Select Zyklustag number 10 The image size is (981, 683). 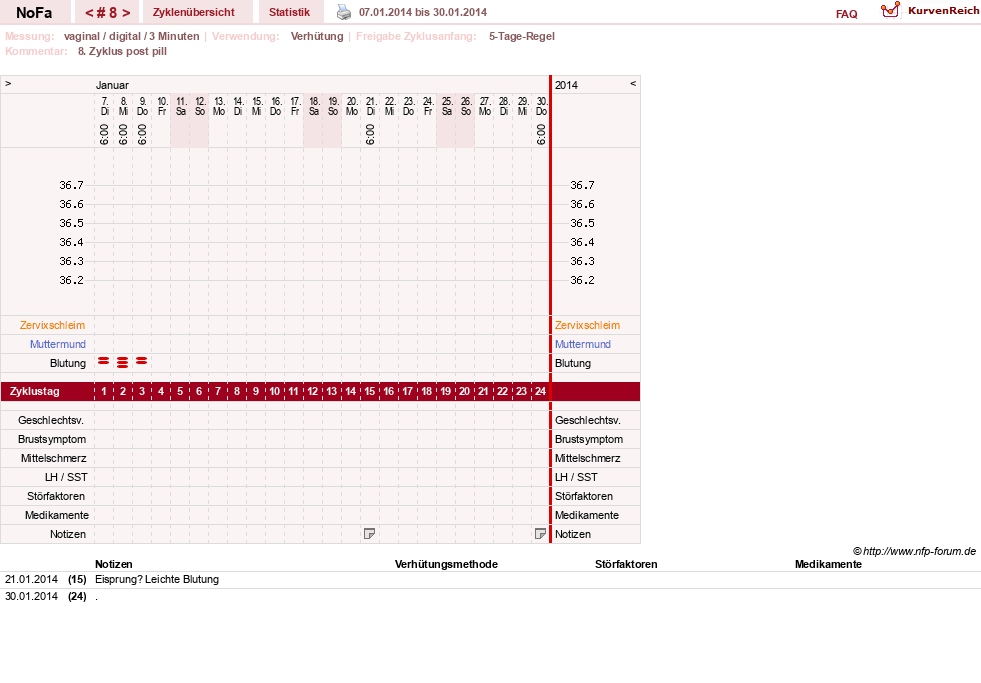(275, 392)
